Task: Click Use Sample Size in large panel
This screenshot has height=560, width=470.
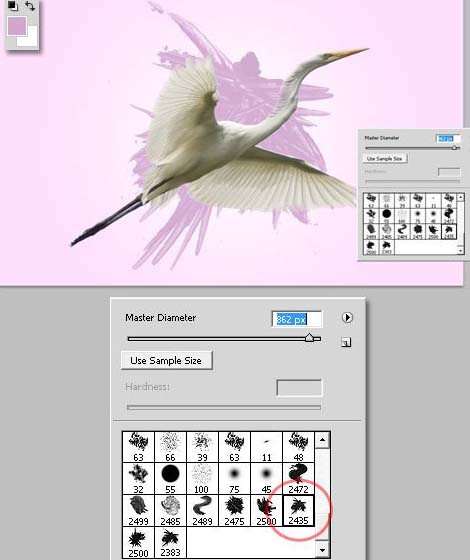Action: 166,360
